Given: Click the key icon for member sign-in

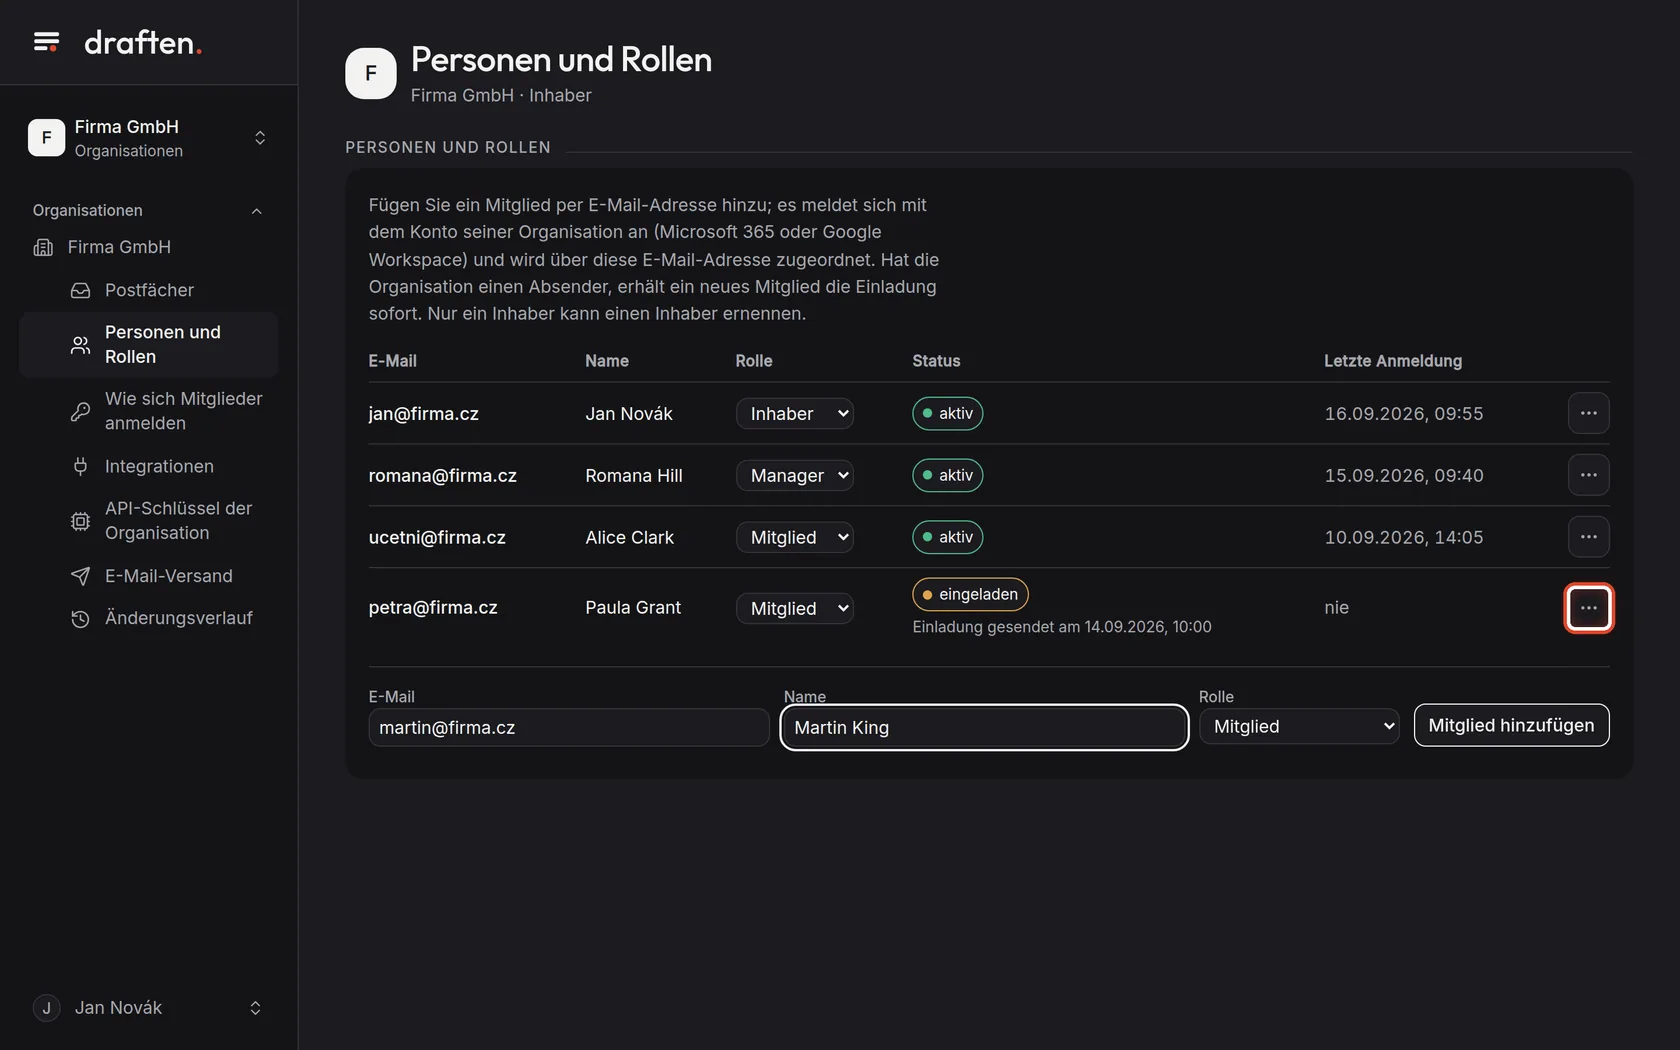Looking at the screenshot, I should point(80,411).
